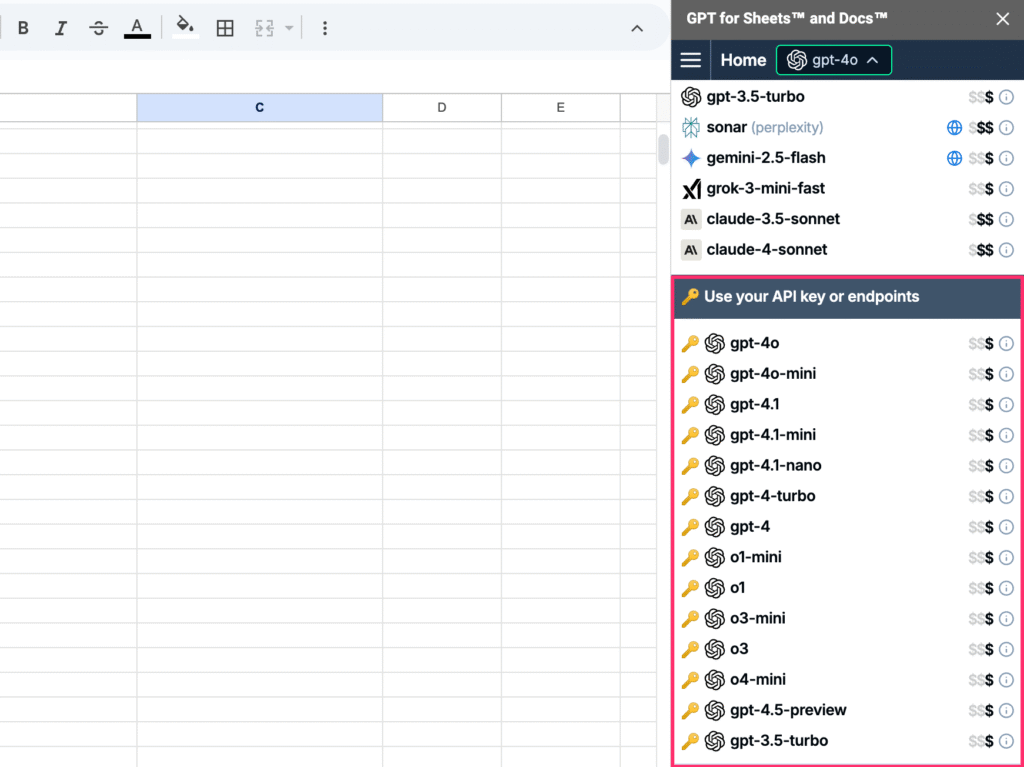Click the price indicator for o1

pos(981,588)
